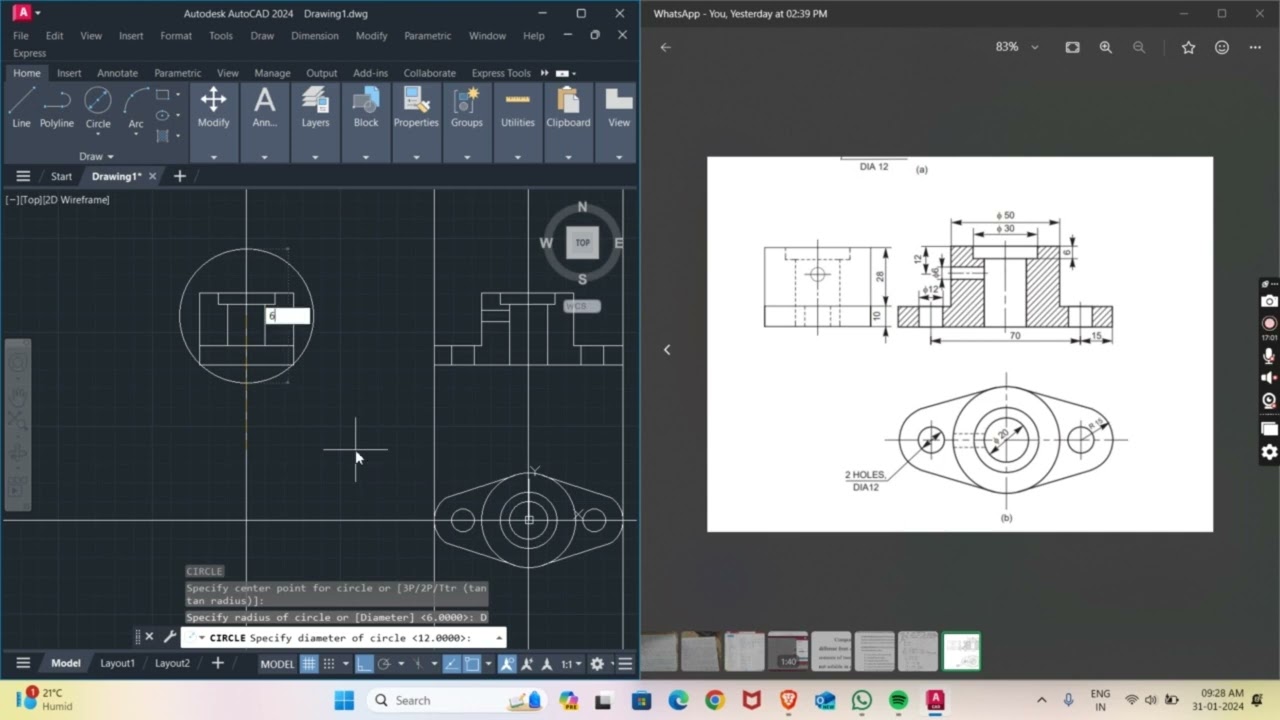1280x720 pixels.
Task: Open the file tab hamburger menu
Action: click(x=23, y=176)
